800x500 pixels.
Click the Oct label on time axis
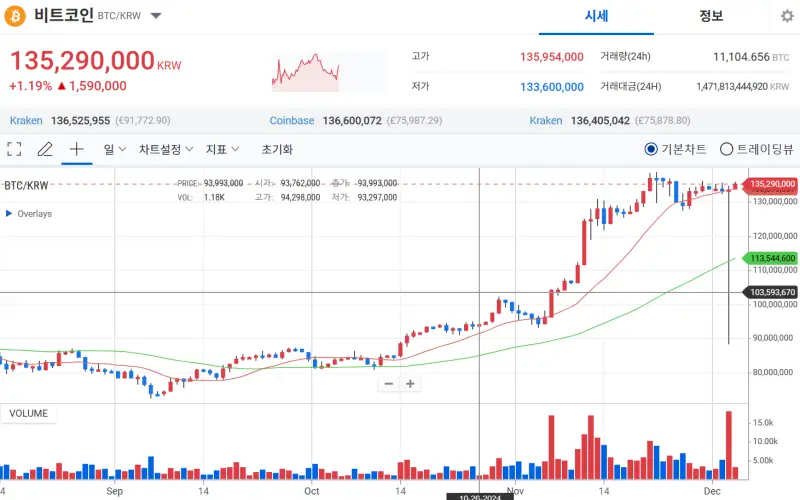[x=311, y=491]
